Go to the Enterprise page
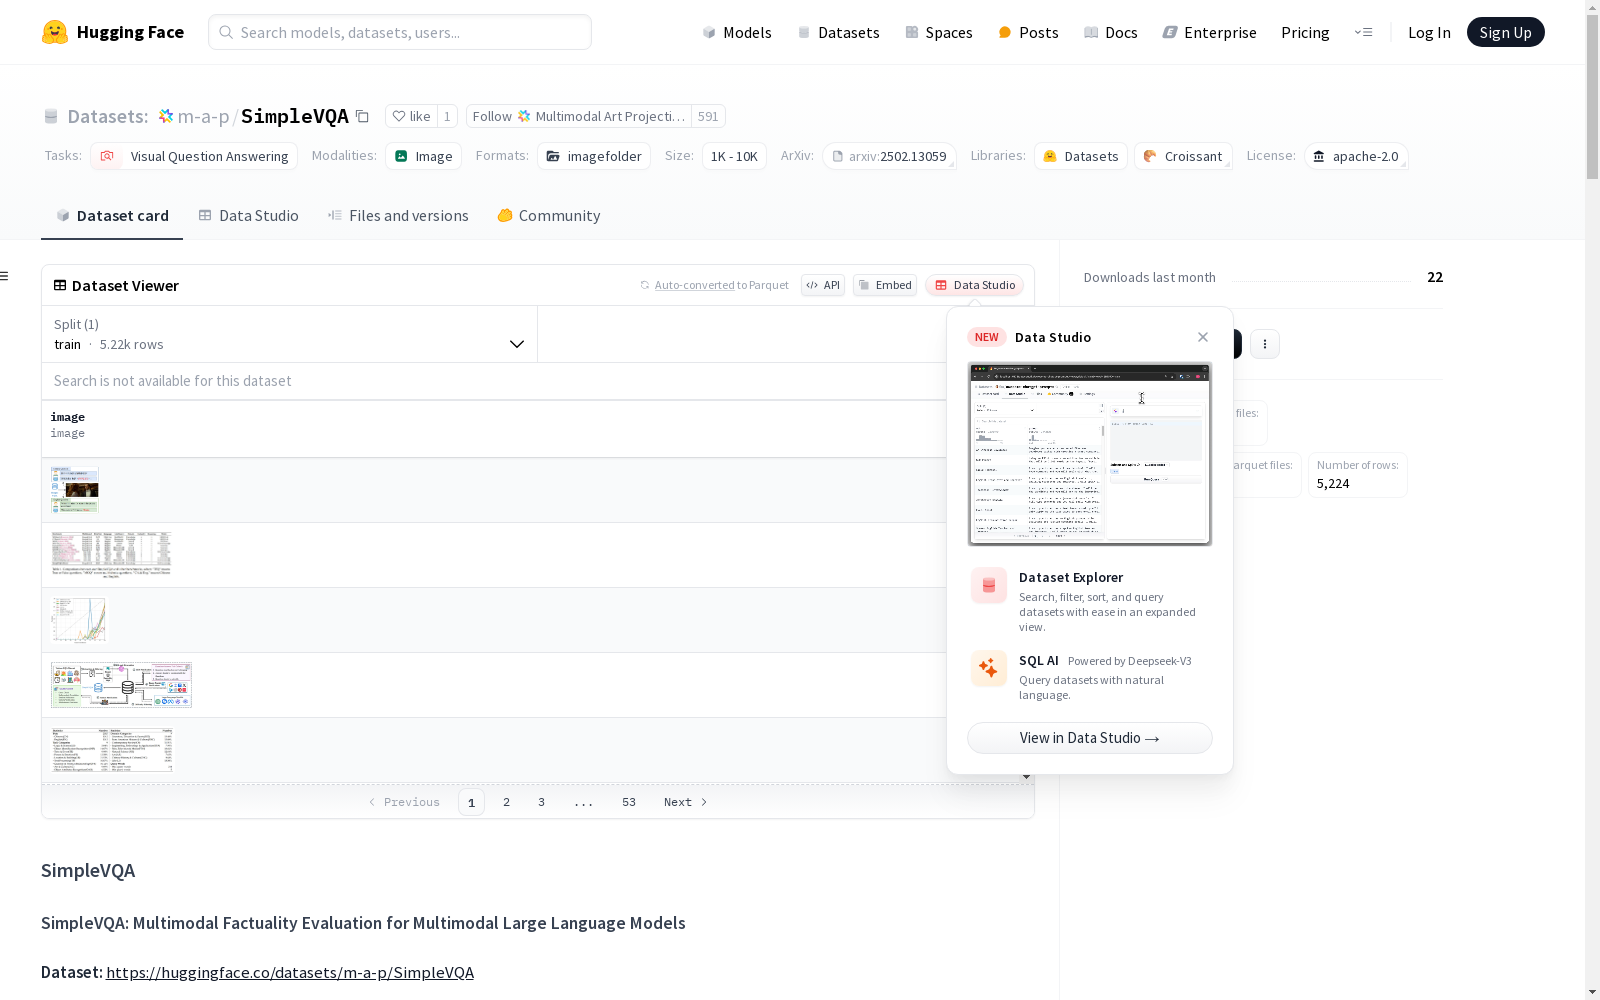Image resolution: width=1600 pixels, height=1000 pixels. [1210, 32]
